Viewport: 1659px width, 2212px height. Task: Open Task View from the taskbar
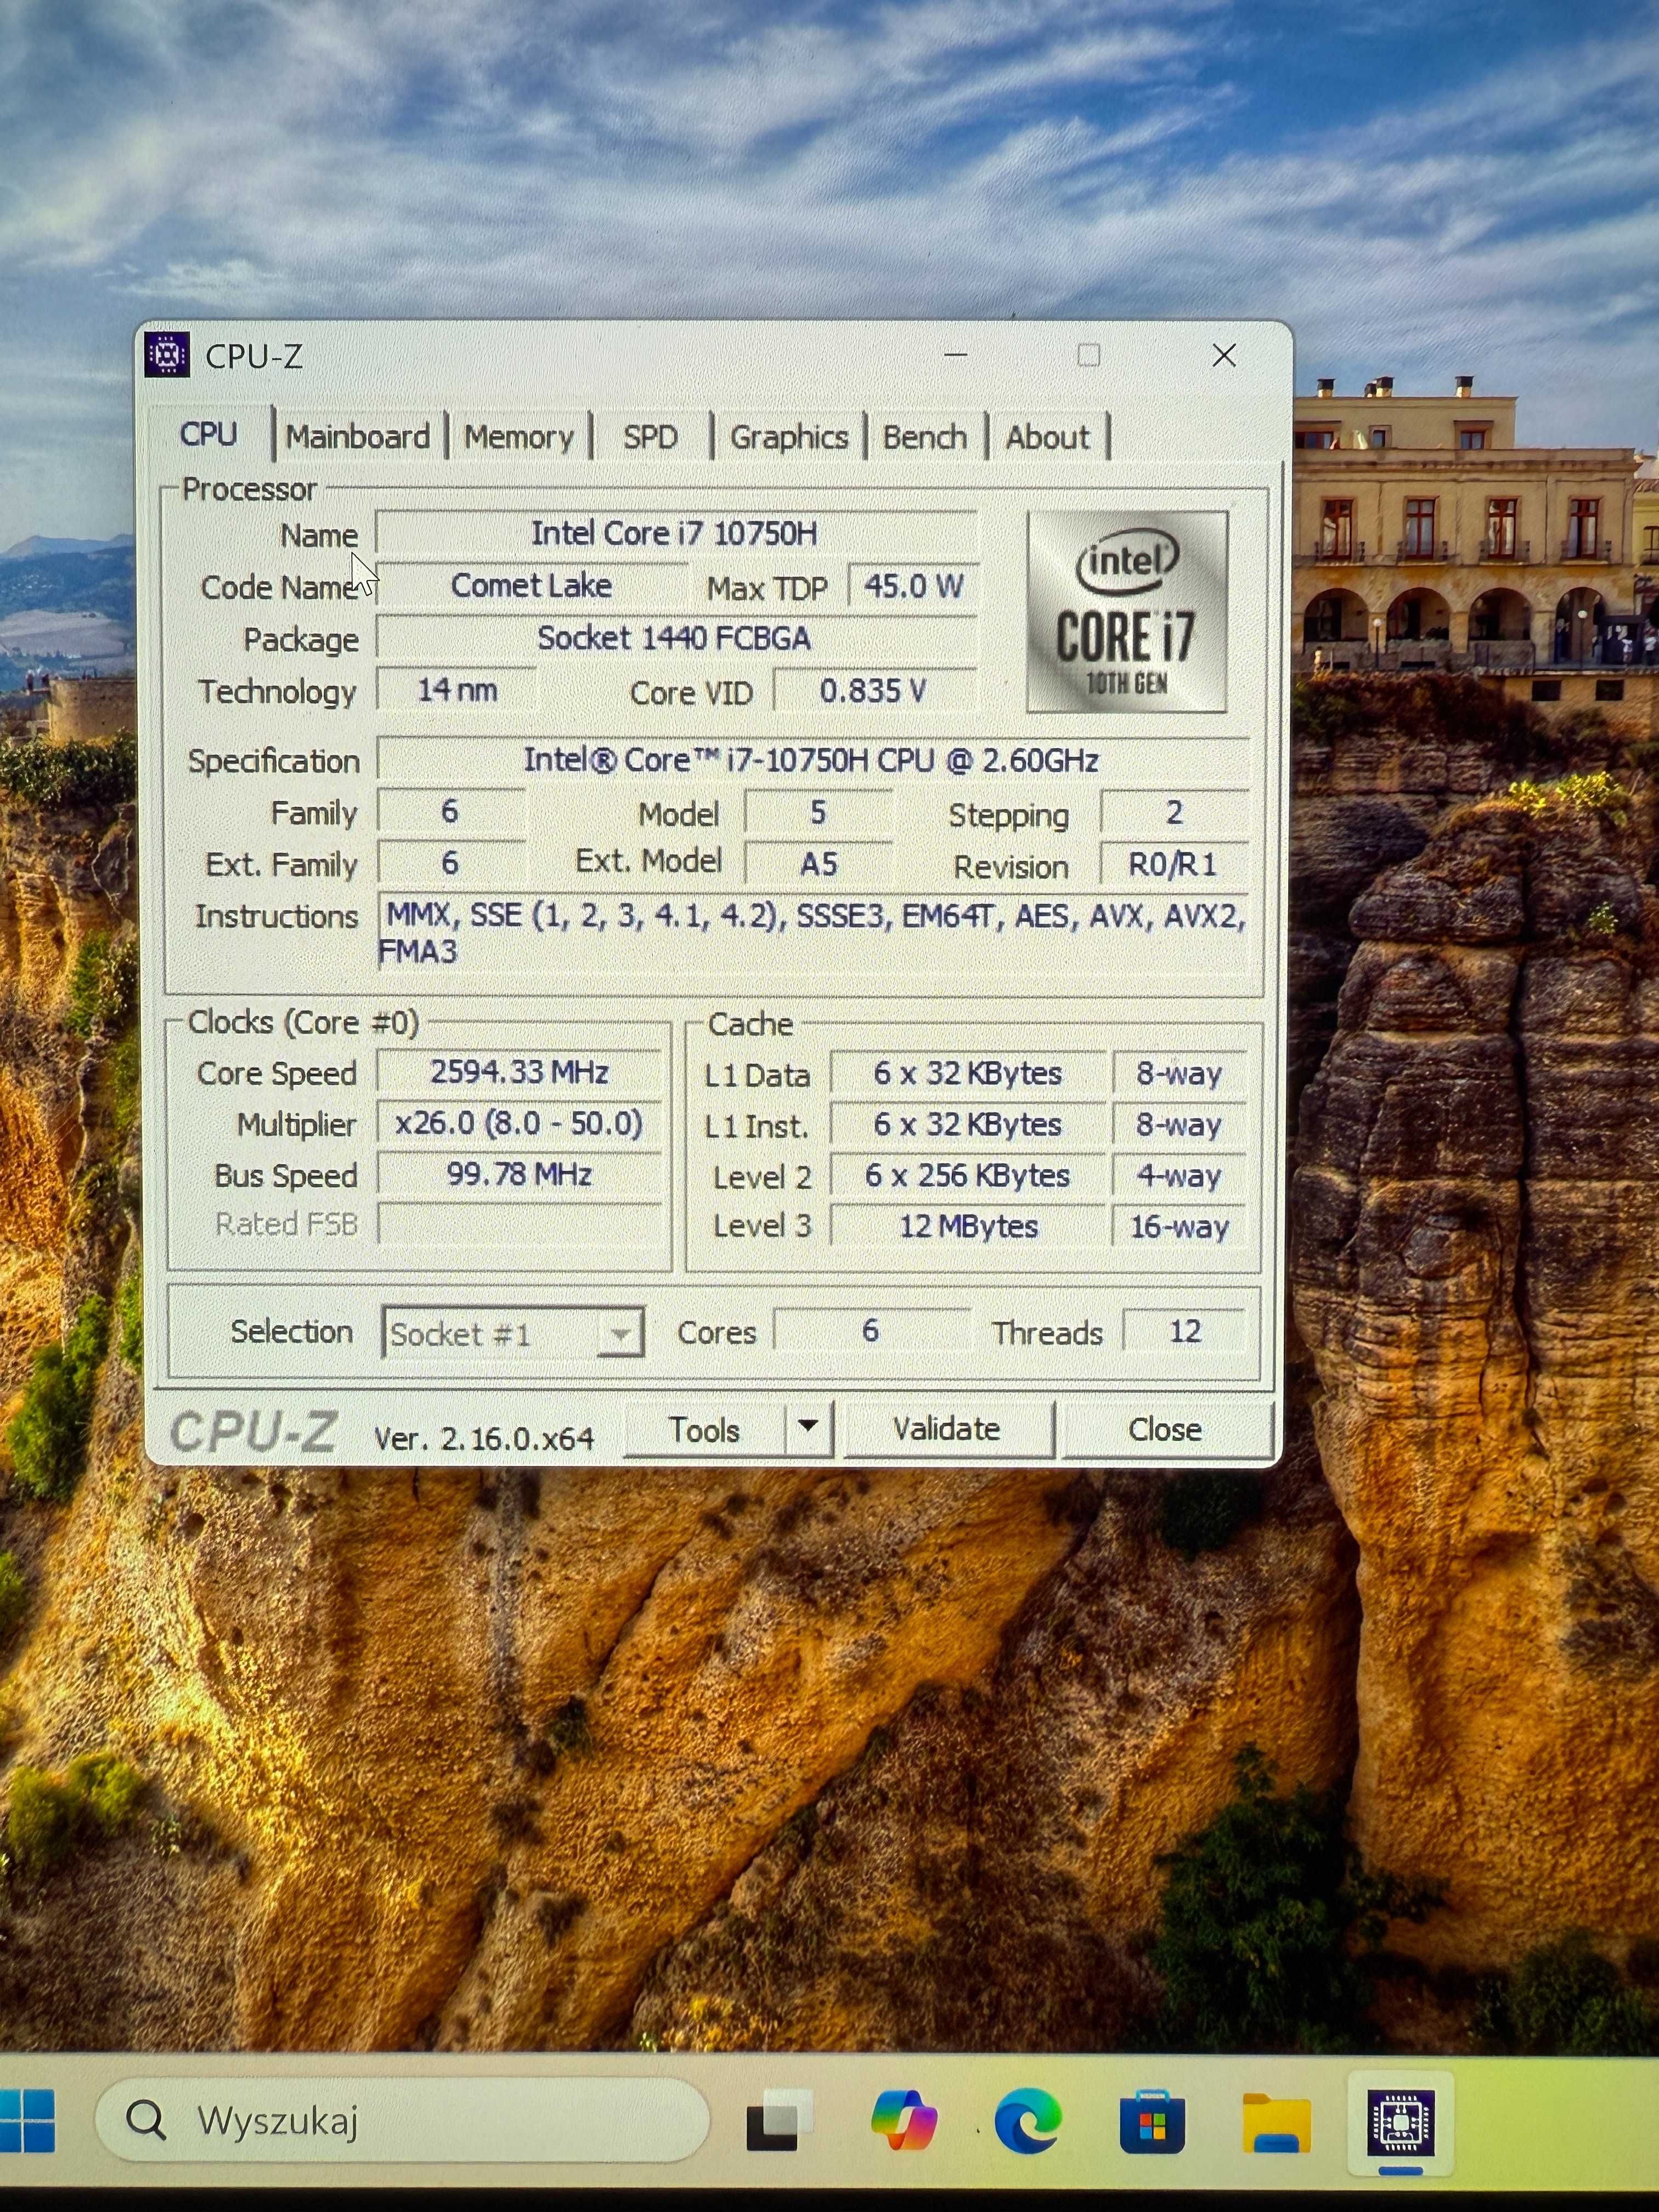779,2120
